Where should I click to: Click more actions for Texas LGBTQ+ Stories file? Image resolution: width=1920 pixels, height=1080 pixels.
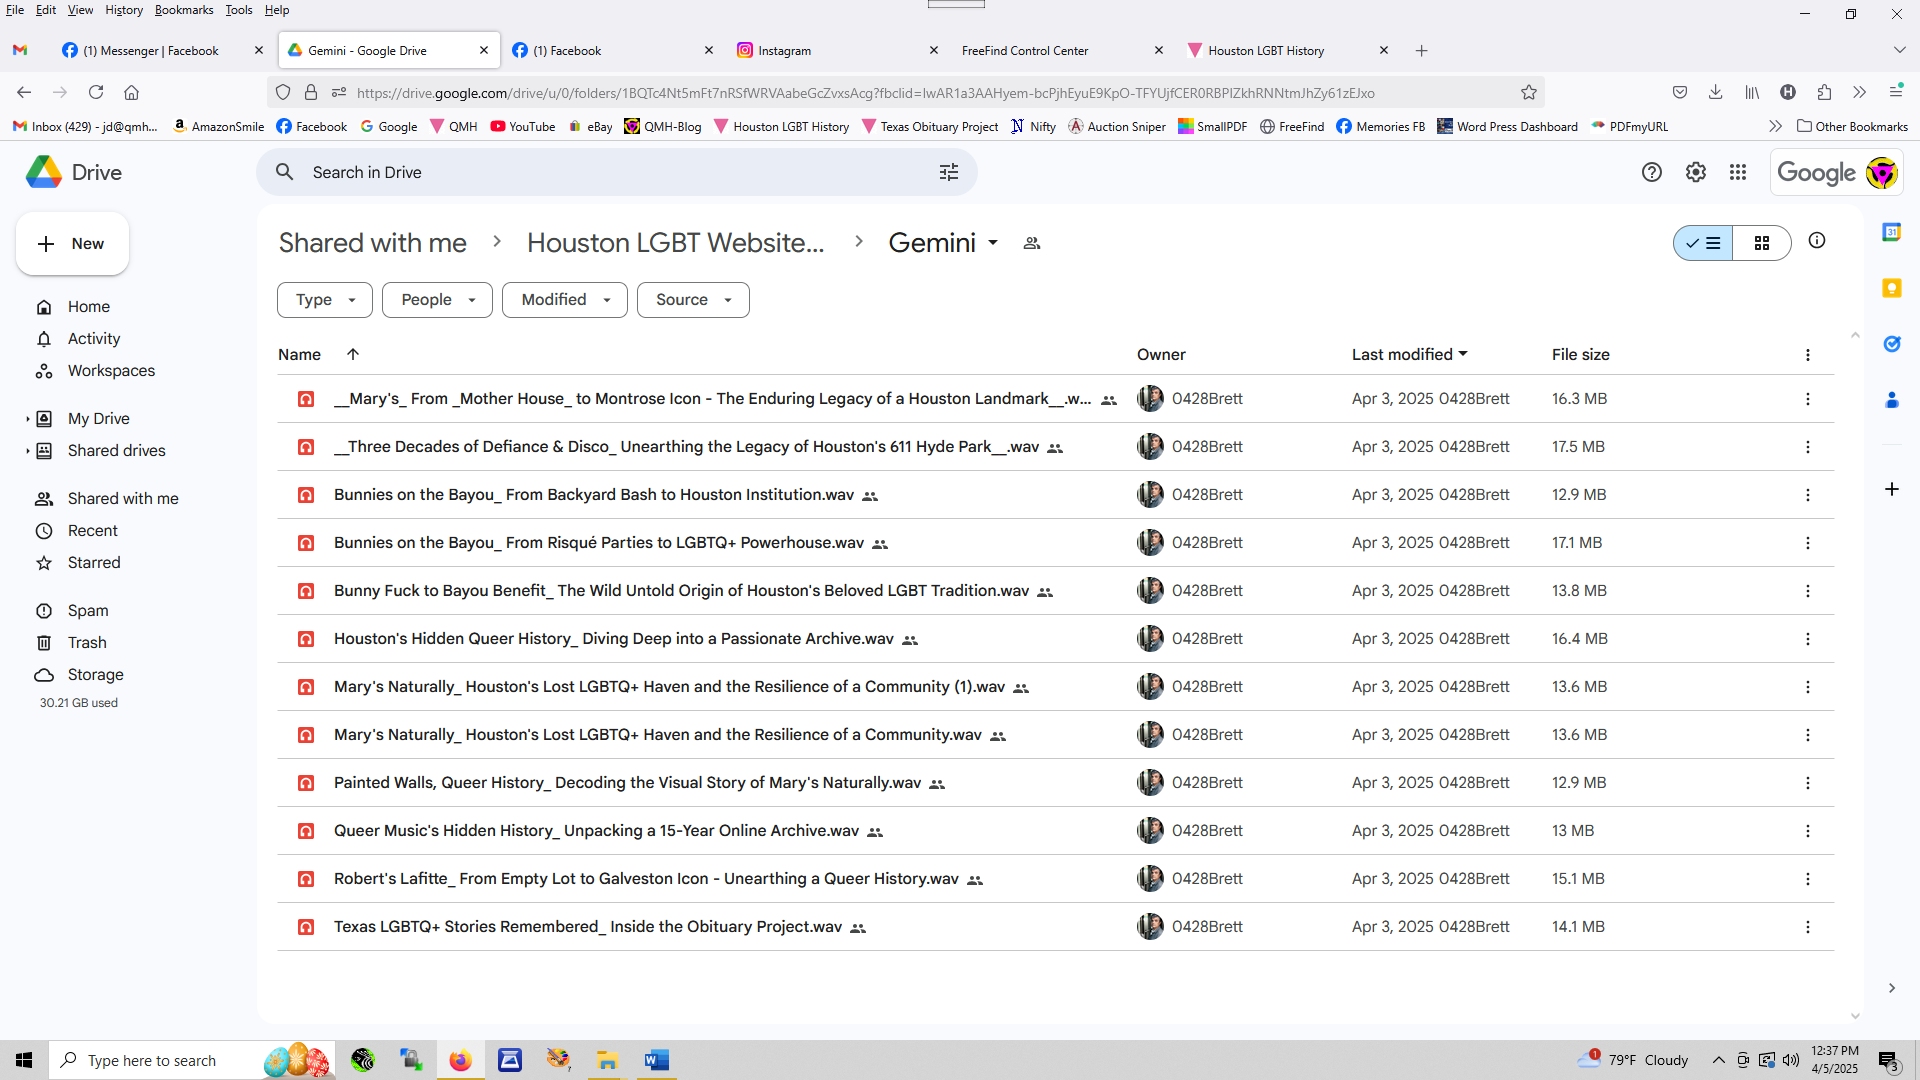click(x=1807, y=927)
